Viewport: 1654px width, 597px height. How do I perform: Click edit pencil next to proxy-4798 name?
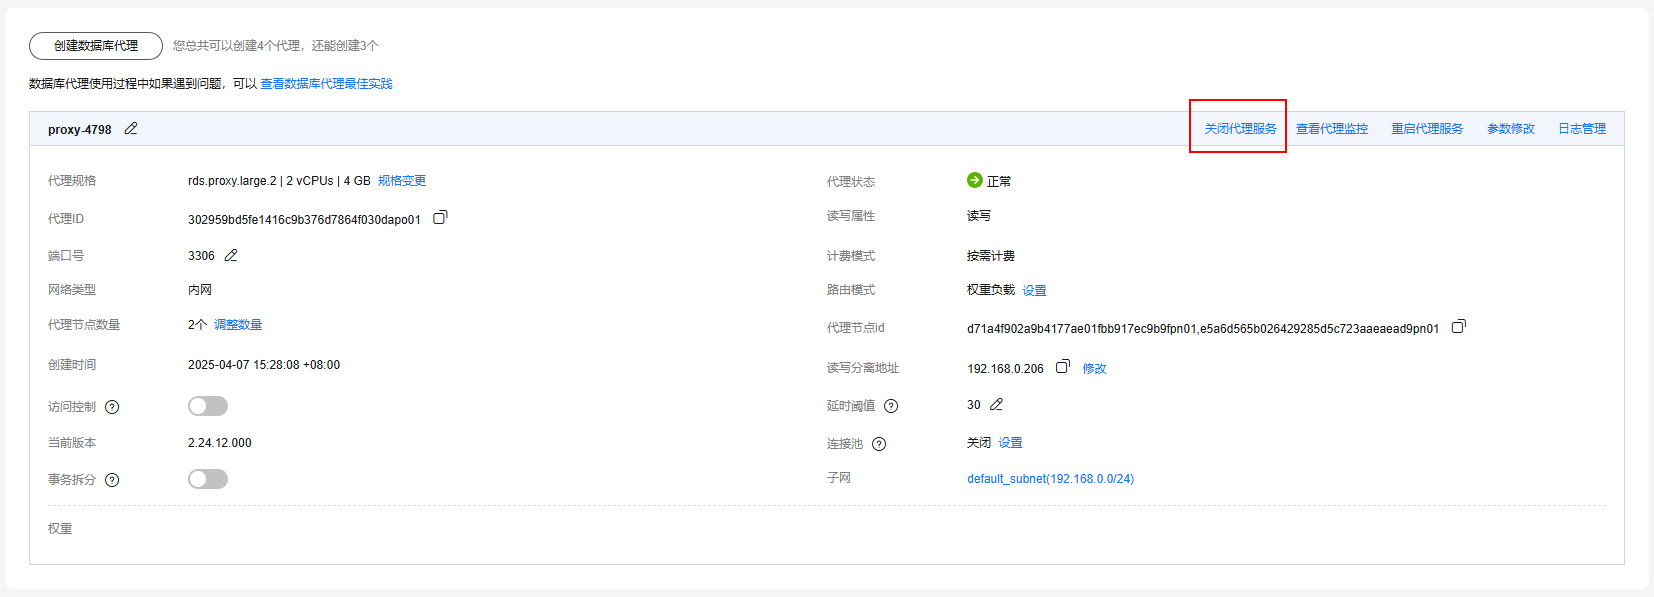pyautogui.click(x=131, y=129)
